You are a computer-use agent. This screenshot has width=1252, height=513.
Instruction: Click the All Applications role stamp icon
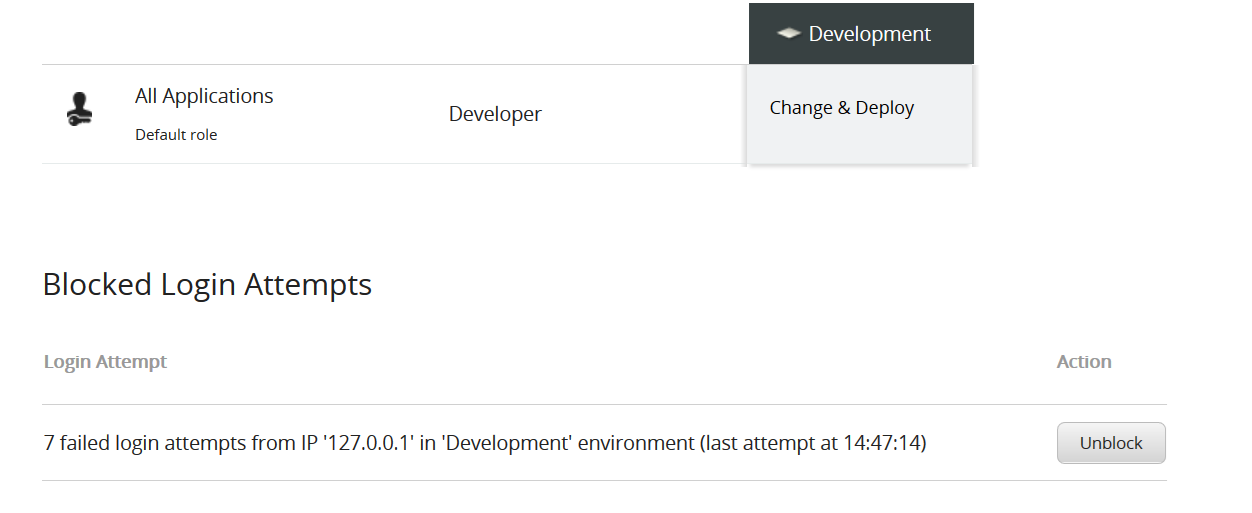80,111
